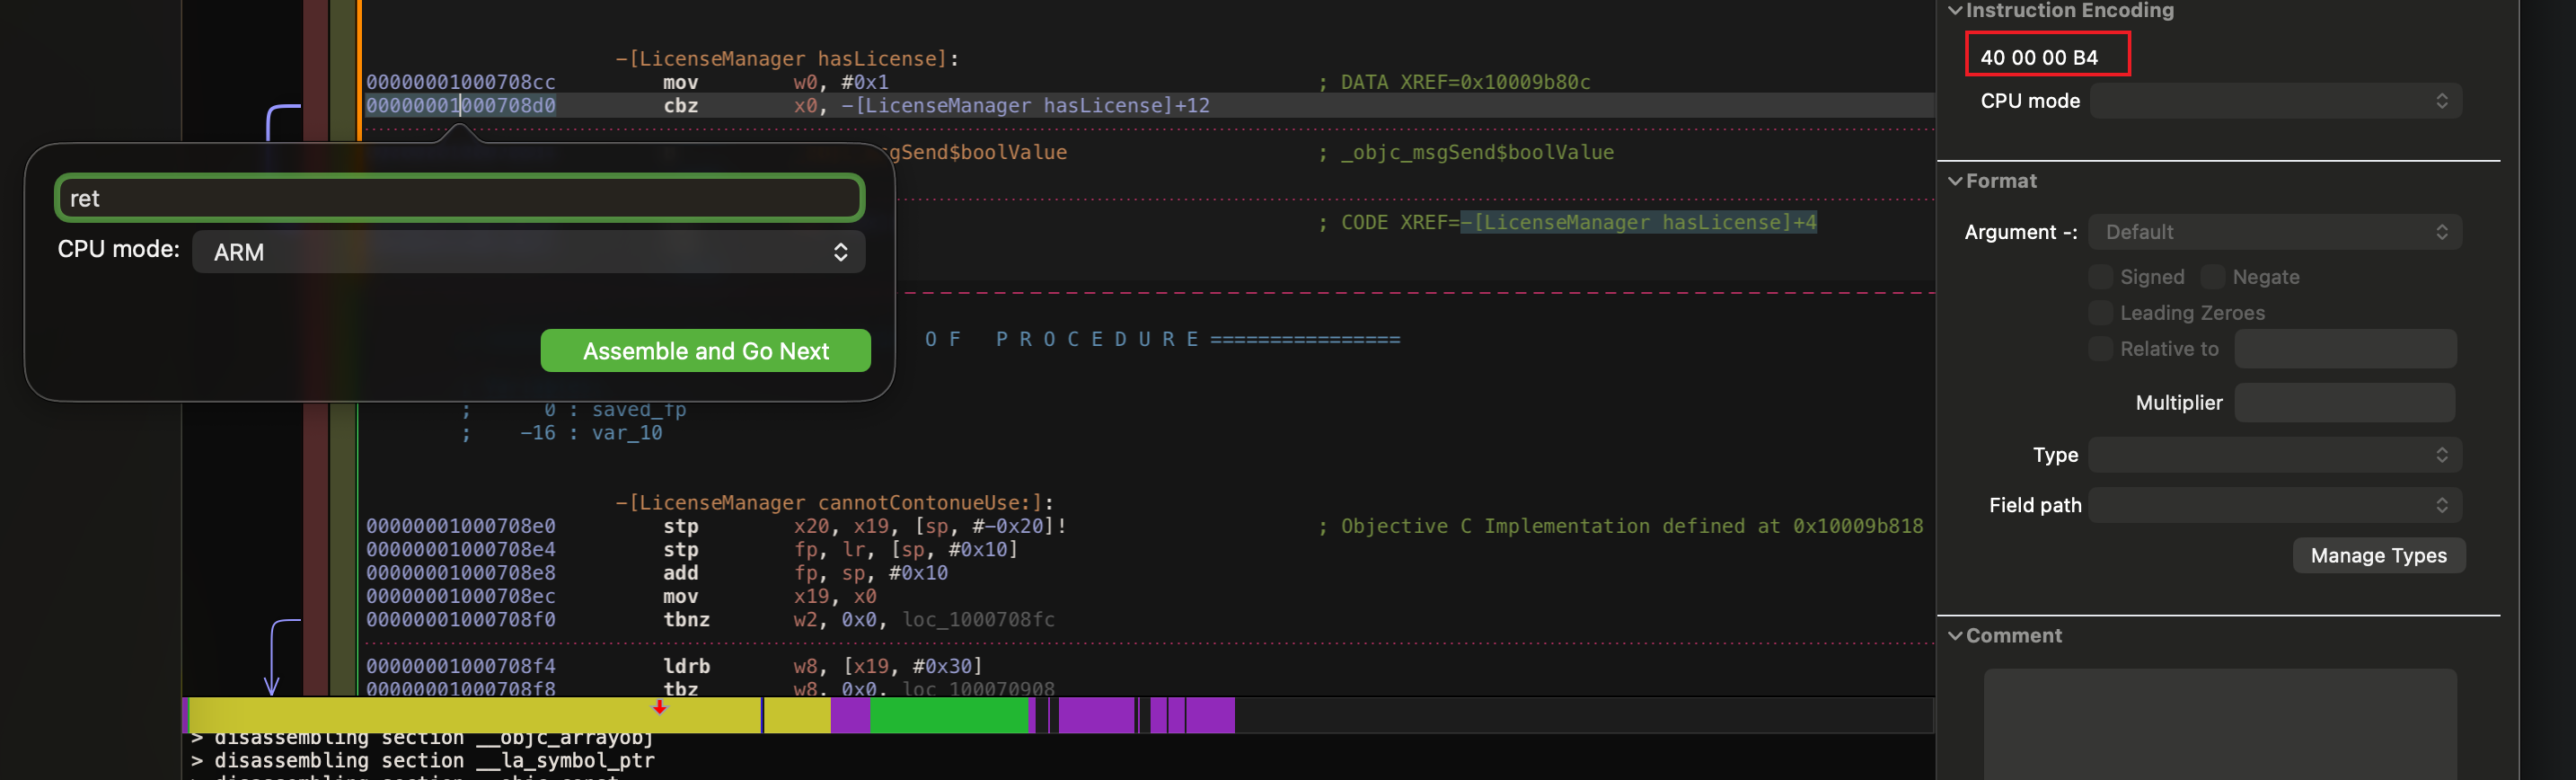Click 'Objective C Implementation defined at 0x10009b818' comment
This screenshot has width=2576, height=780.
click(x=1632, y=526)
